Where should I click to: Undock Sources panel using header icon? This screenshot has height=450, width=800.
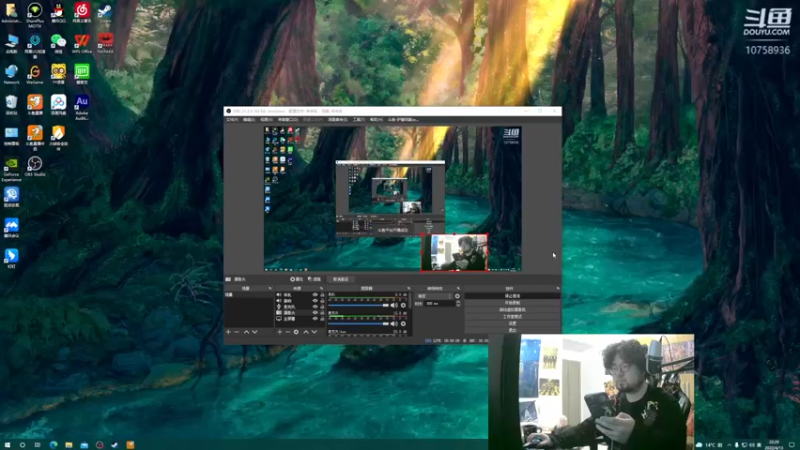(321, 288)
